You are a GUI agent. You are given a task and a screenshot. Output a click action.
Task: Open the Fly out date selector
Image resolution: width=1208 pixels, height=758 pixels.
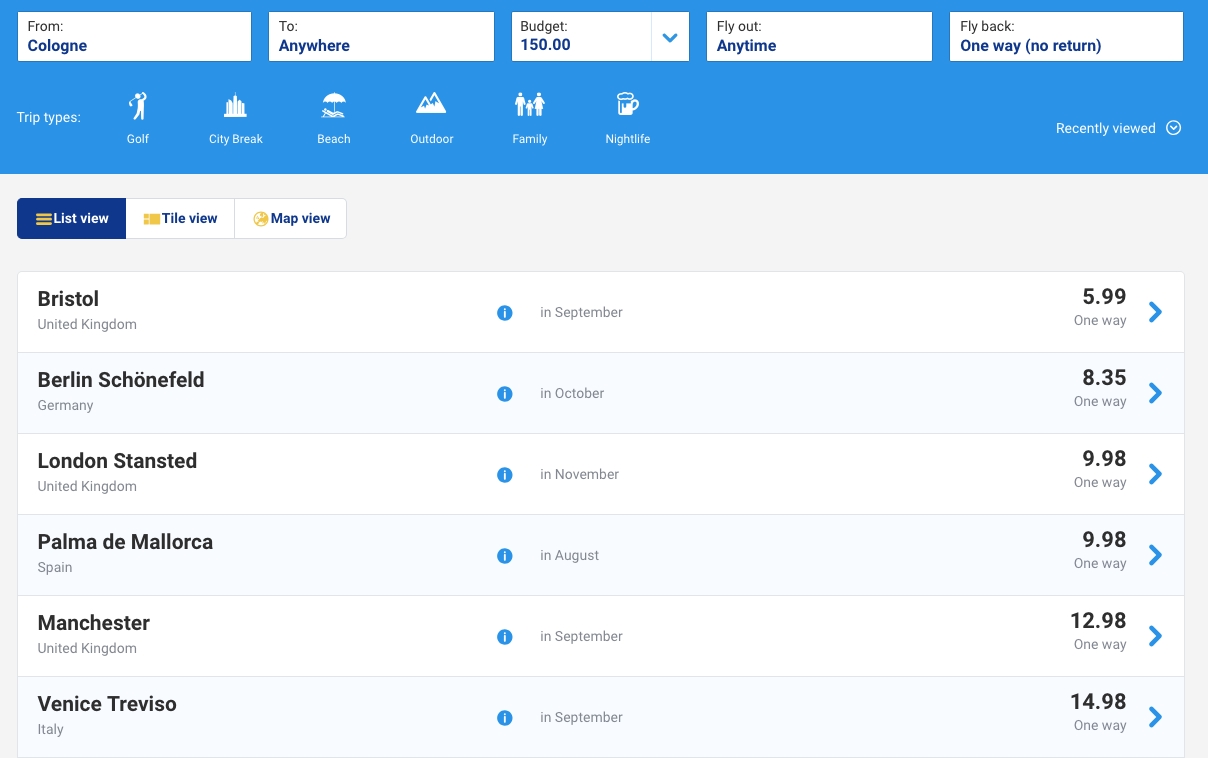pos(819,37)
